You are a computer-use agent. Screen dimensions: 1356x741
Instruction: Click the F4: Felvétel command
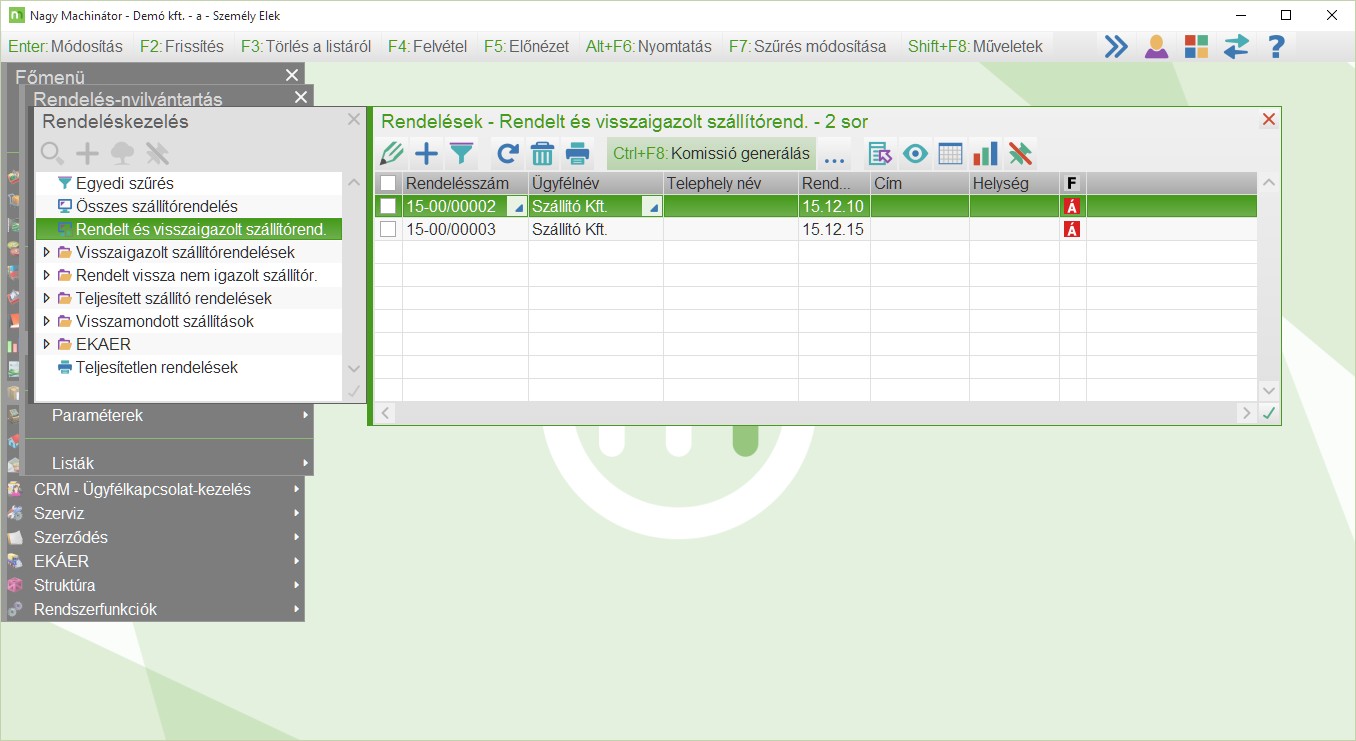pyautogui.click(x=427, y=46)
